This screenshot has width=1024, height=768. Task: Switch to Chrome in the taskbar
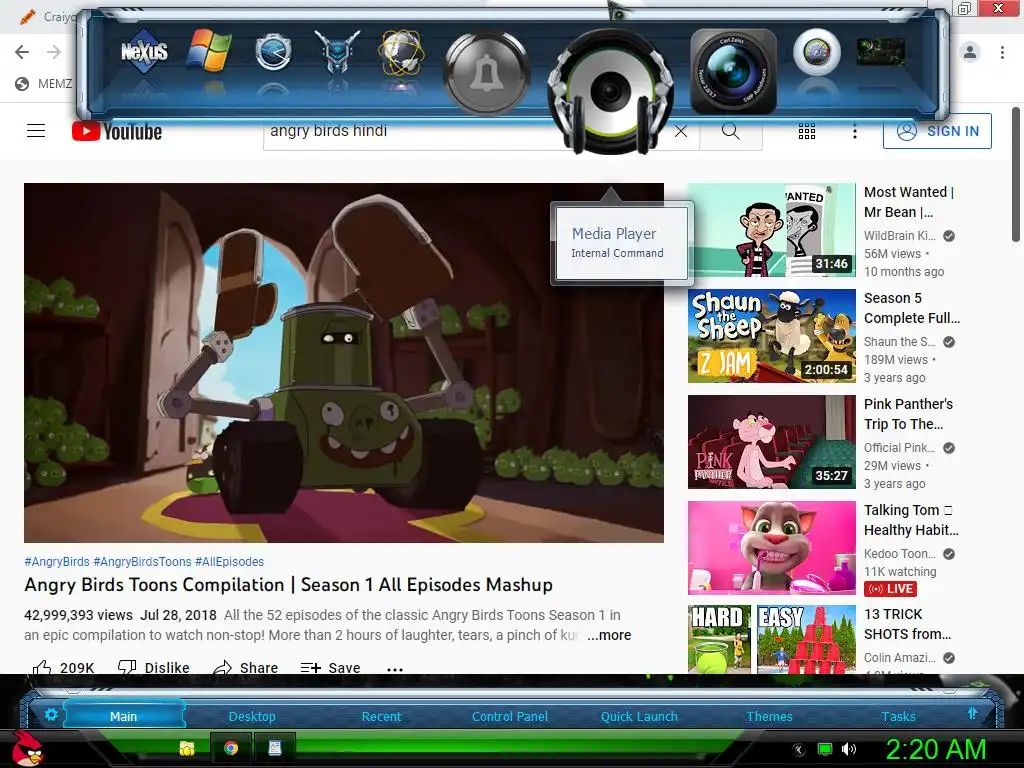pyautogui.click(x=231, y=748)
